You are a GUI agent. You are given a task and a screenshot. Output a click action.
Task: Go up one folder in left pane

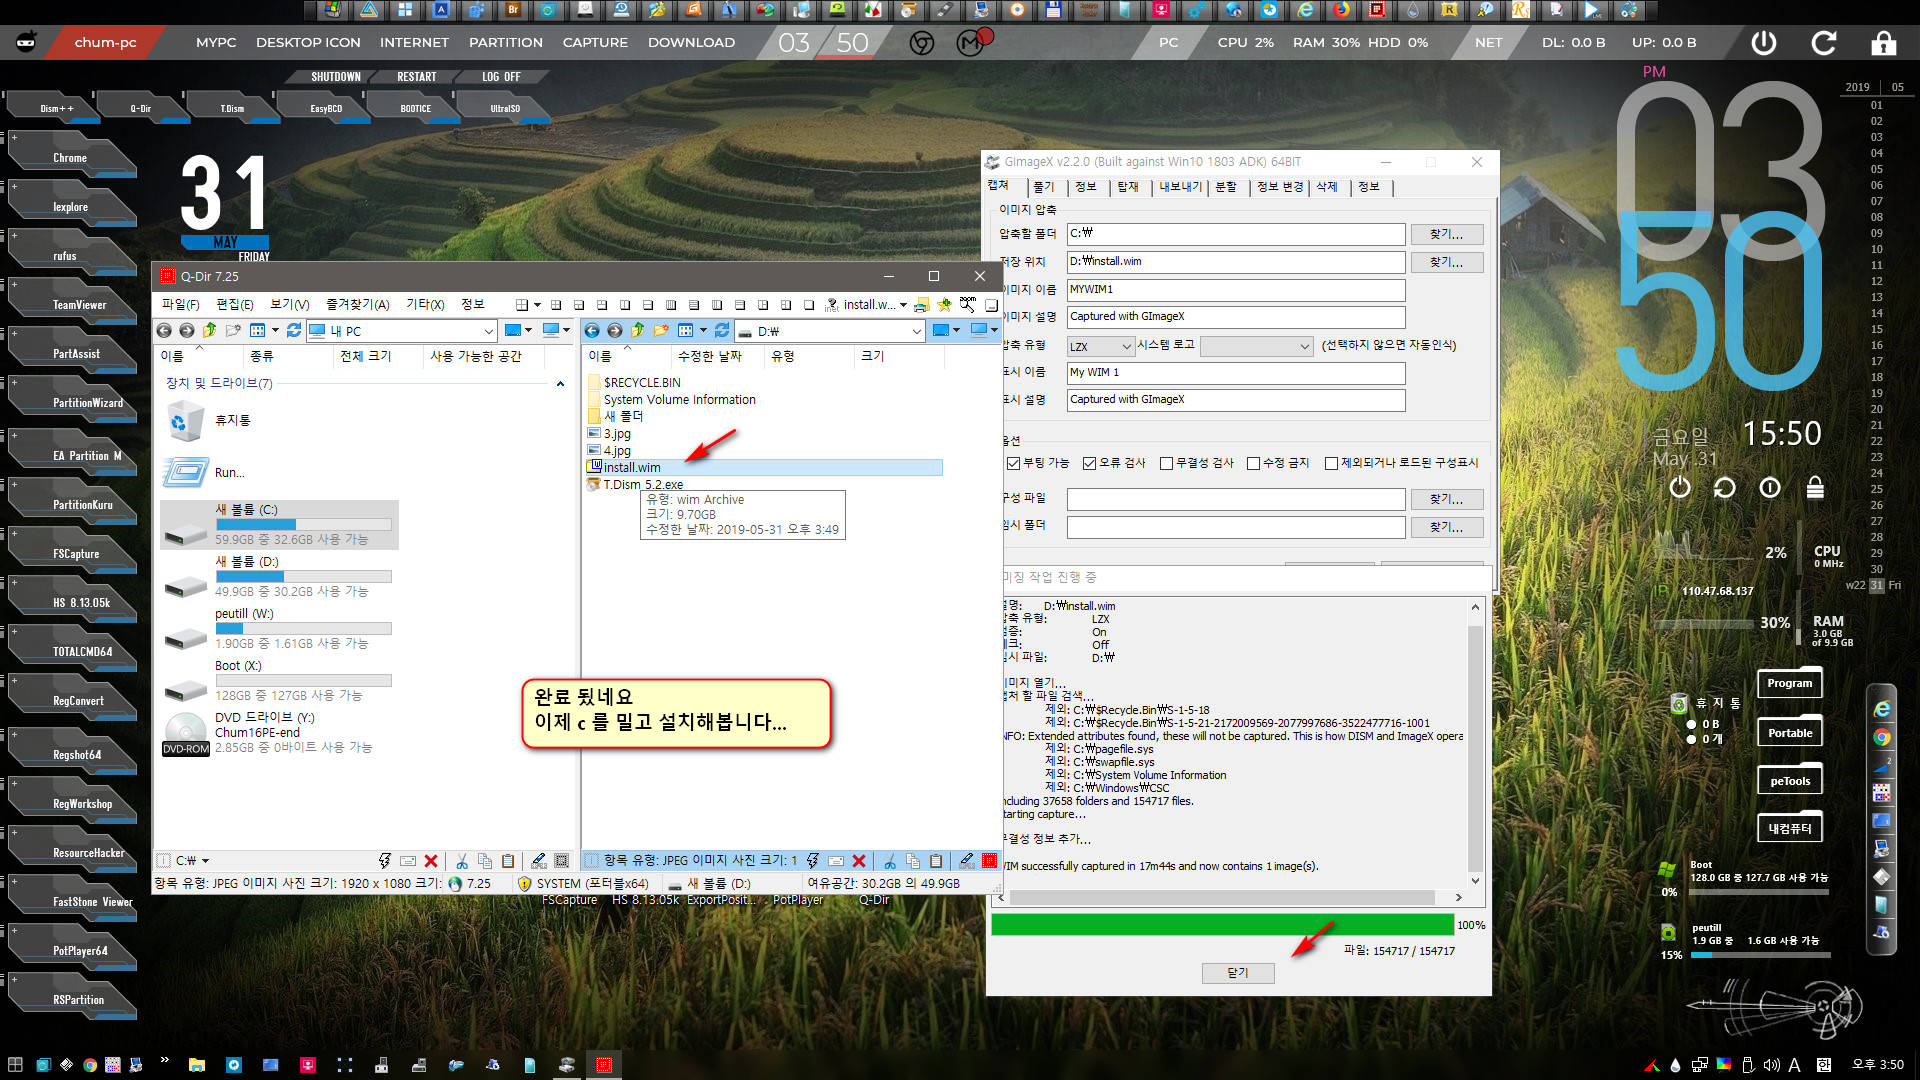209,330
